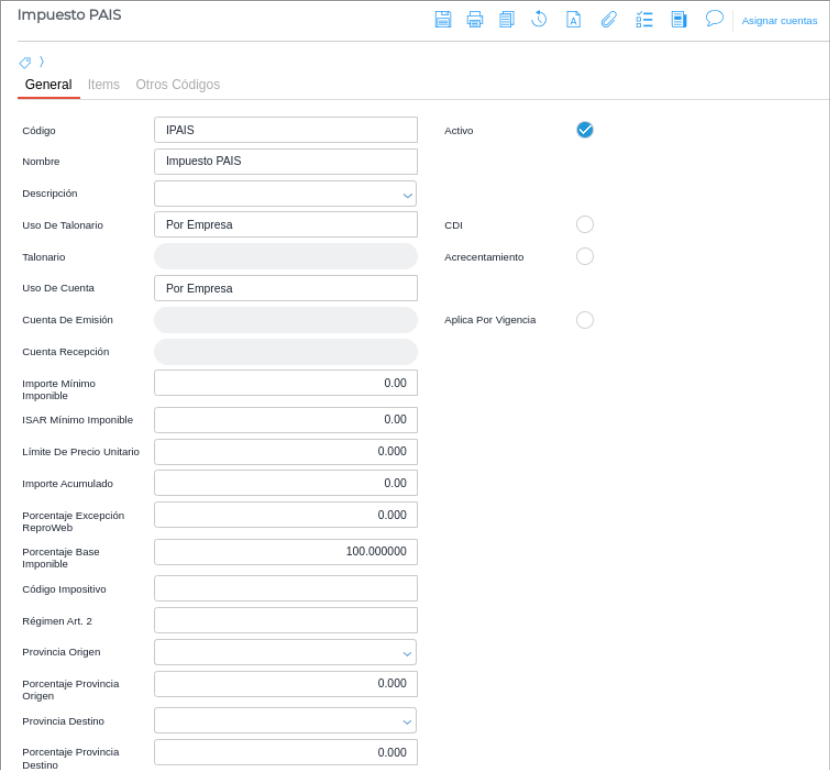
Task: Click the printer icon in toolbar
Action: pyautogui.click(x=475, y=19)
